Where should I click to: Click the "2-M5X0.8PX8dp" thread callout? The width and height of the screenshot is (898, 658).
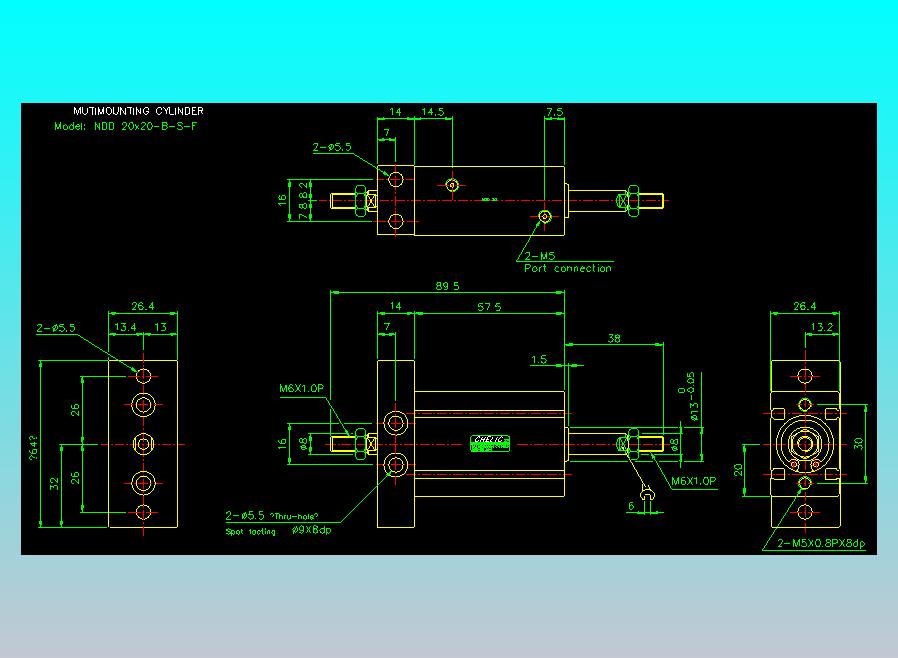point(821,543)
